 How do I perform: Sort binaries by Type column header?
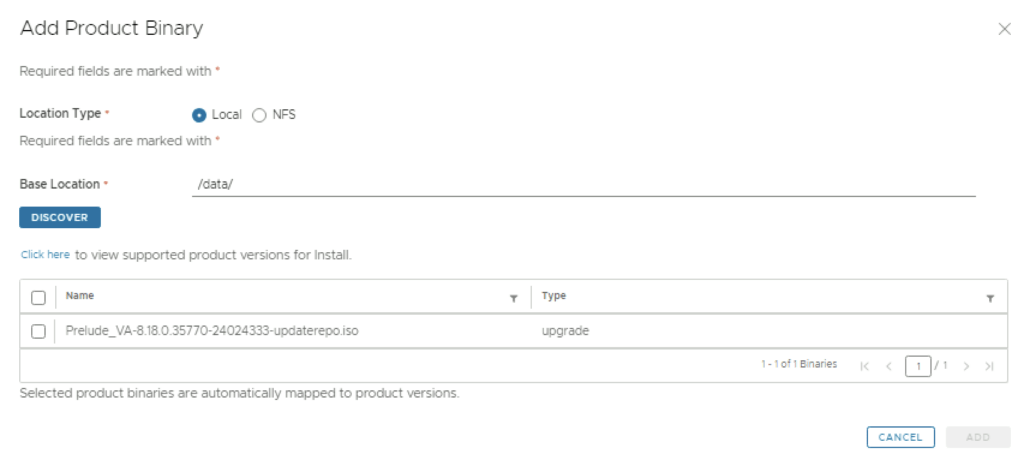point(554,296)
